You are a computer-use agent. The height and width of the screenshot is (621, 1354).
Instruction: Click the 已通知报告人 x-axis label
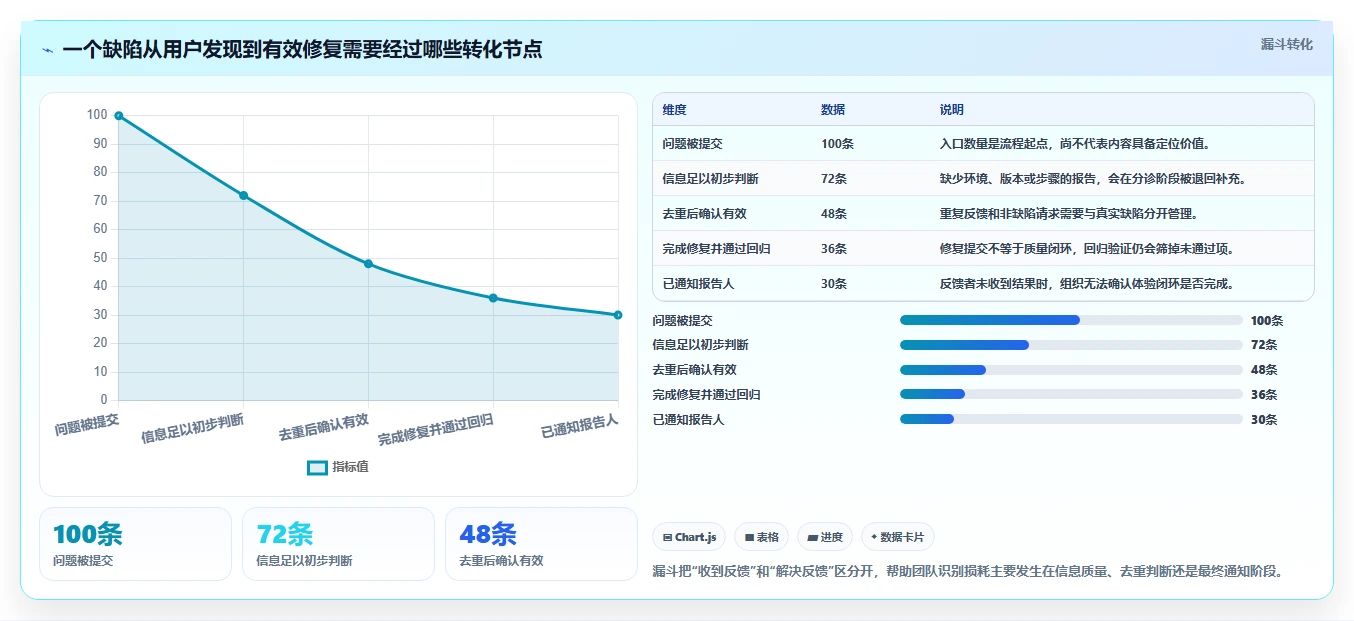pyautogui.click(x=580, y=425)
